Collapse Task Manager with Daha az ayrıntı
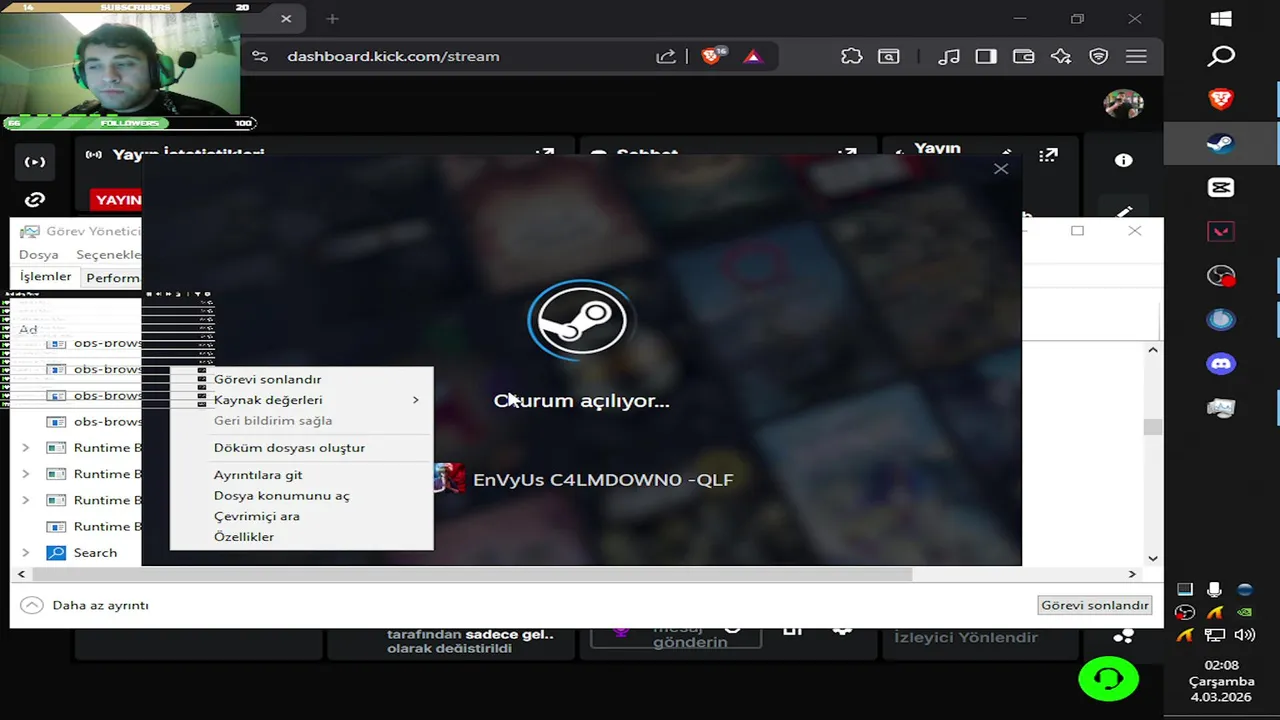The image size is (1280, 720). point(84,605)
